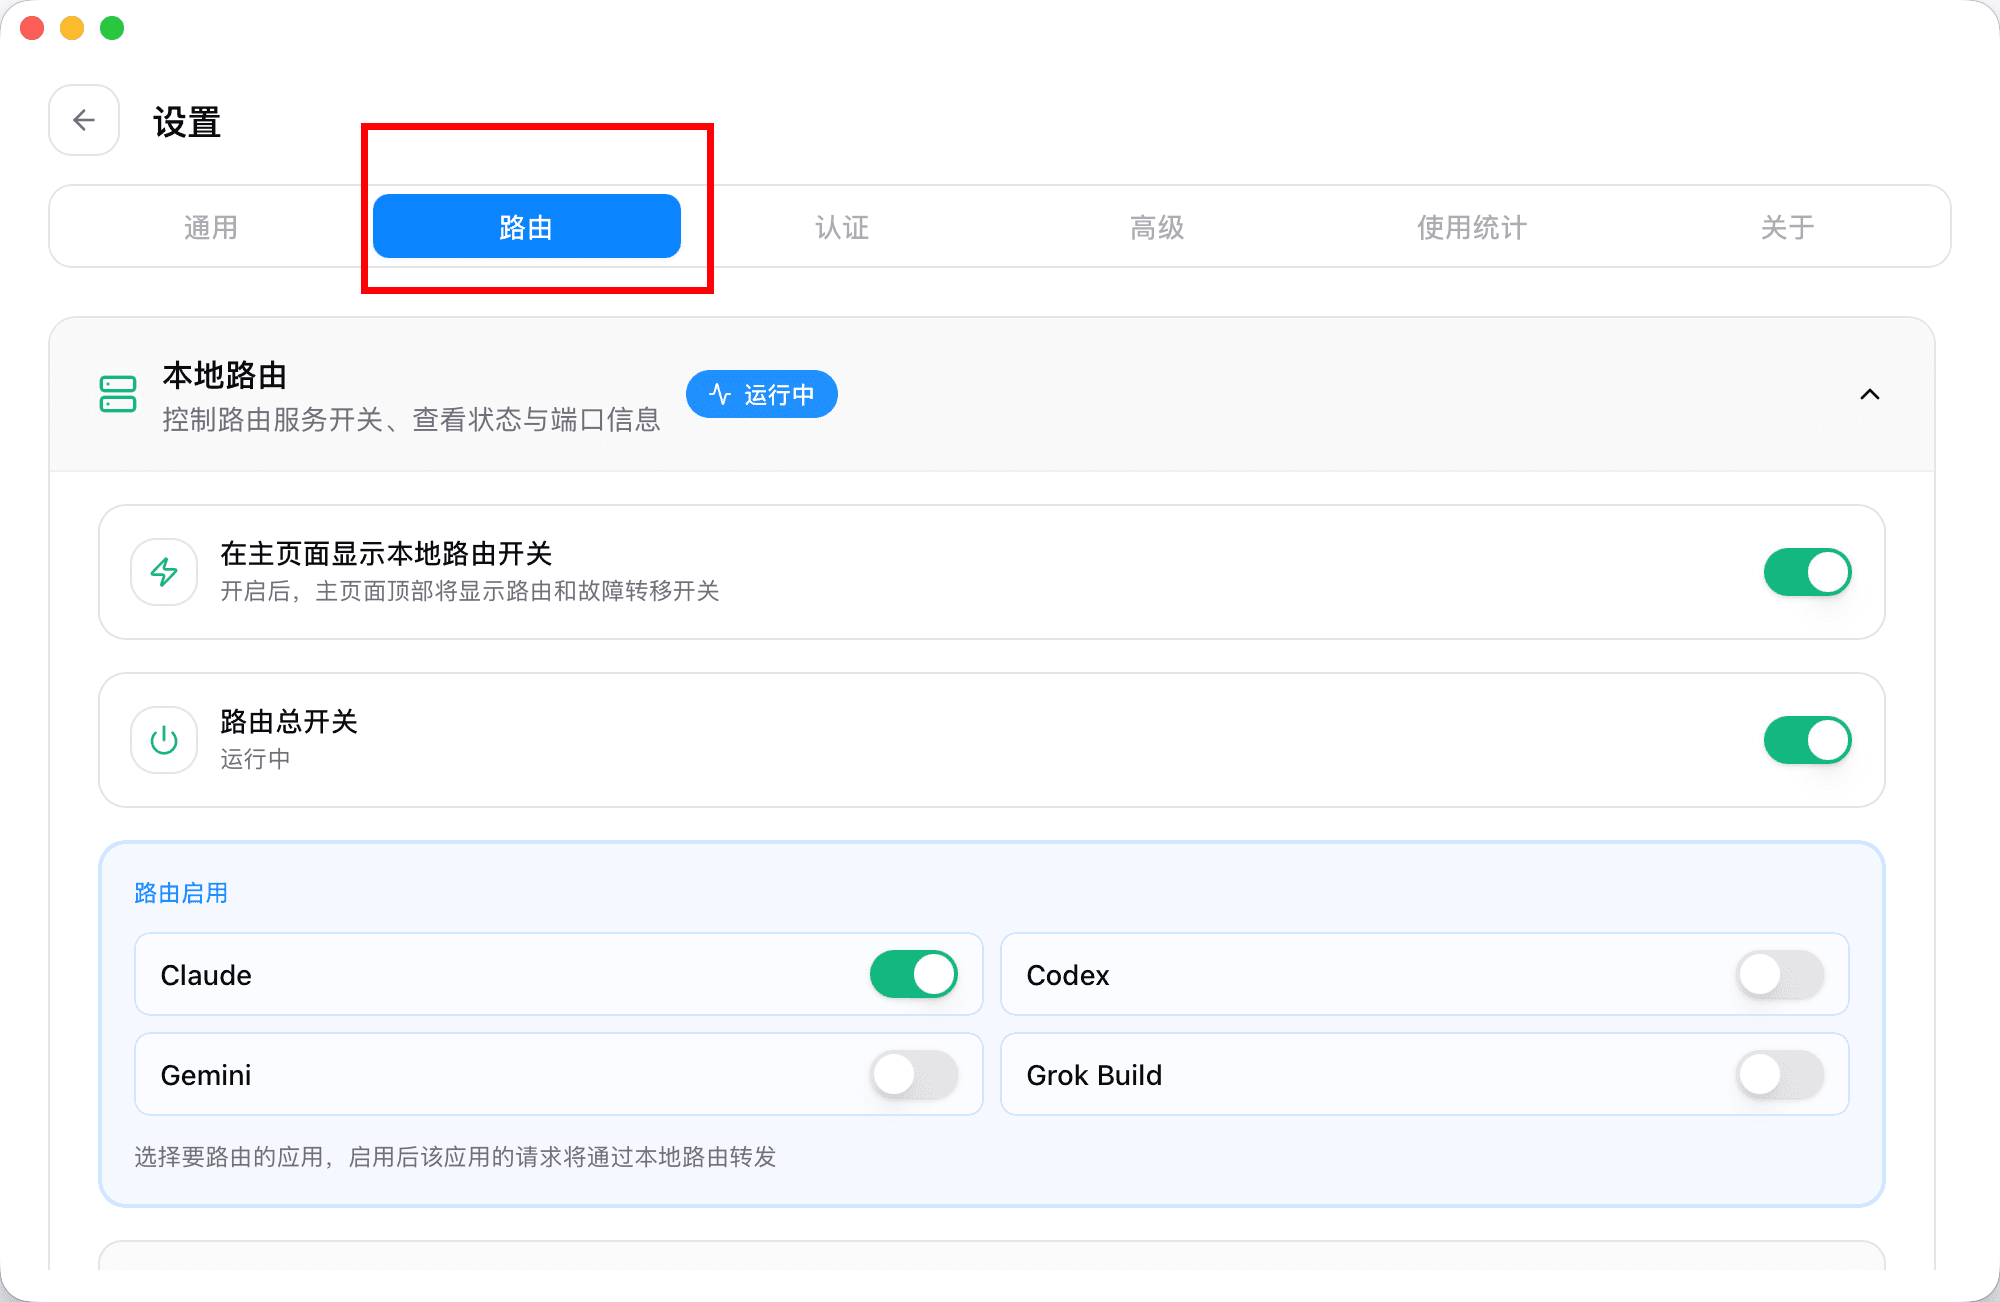
Task: Enable routing for Gemini
Action: point(913,1074)
